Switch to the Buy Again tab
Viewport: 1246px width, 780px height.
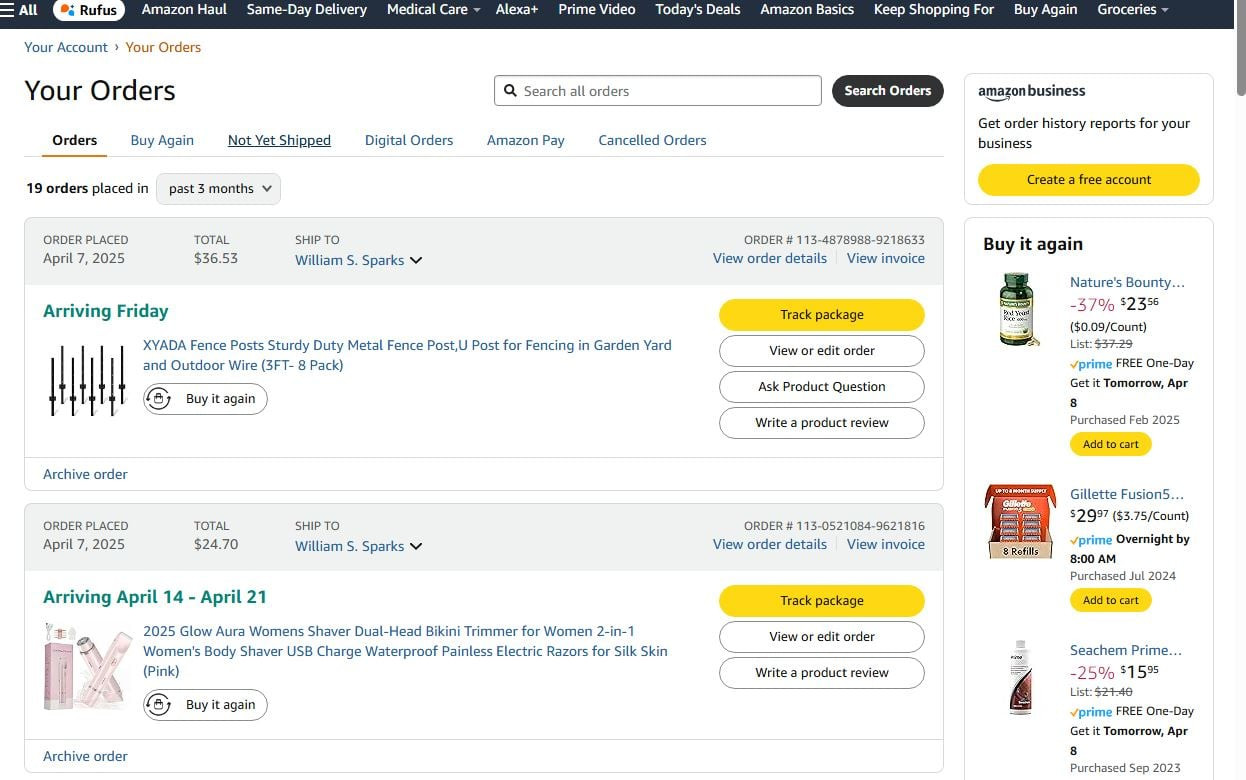[x=162, y=140]
